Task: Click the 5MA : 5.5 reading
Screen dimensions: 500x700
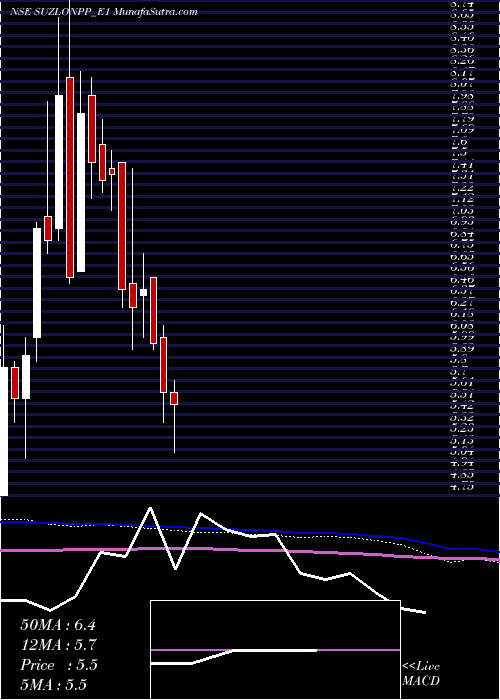Action: 53,685
